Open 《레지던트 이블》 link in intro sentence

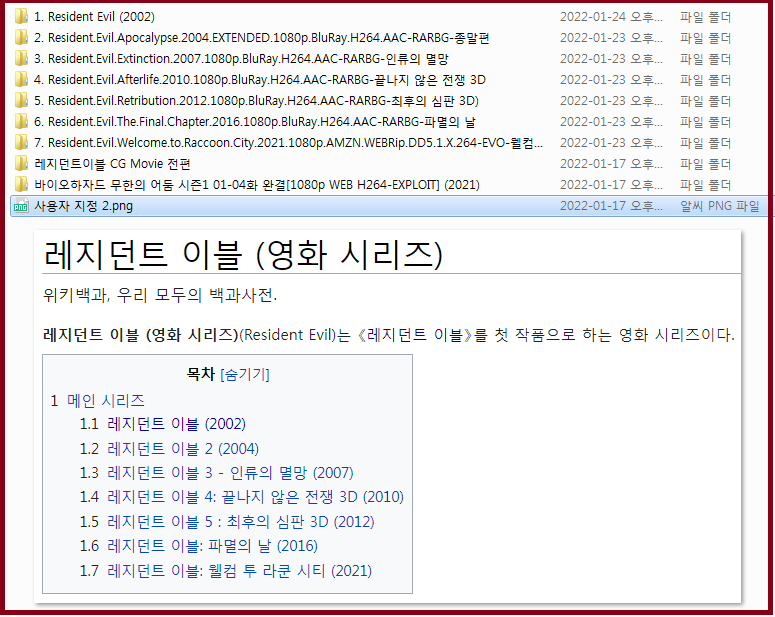[x=415, y=335]
